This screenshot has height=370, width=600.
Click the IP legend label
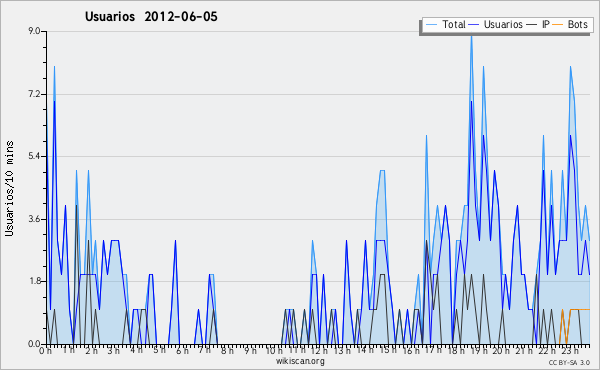[546, 24]
